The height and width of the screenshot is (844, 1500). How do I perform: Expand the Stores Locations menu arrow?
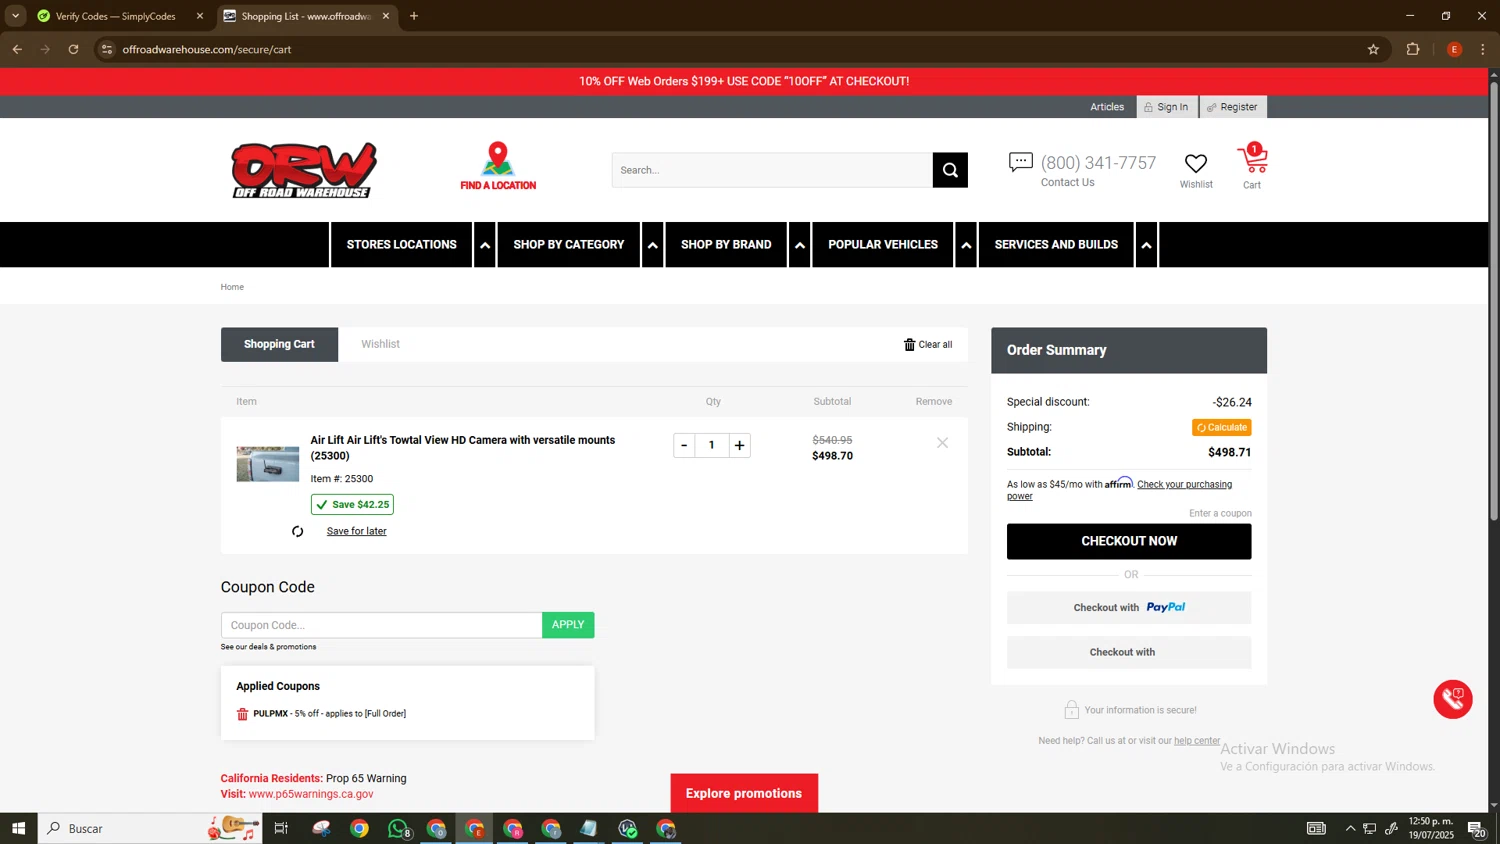pos(485,245)
